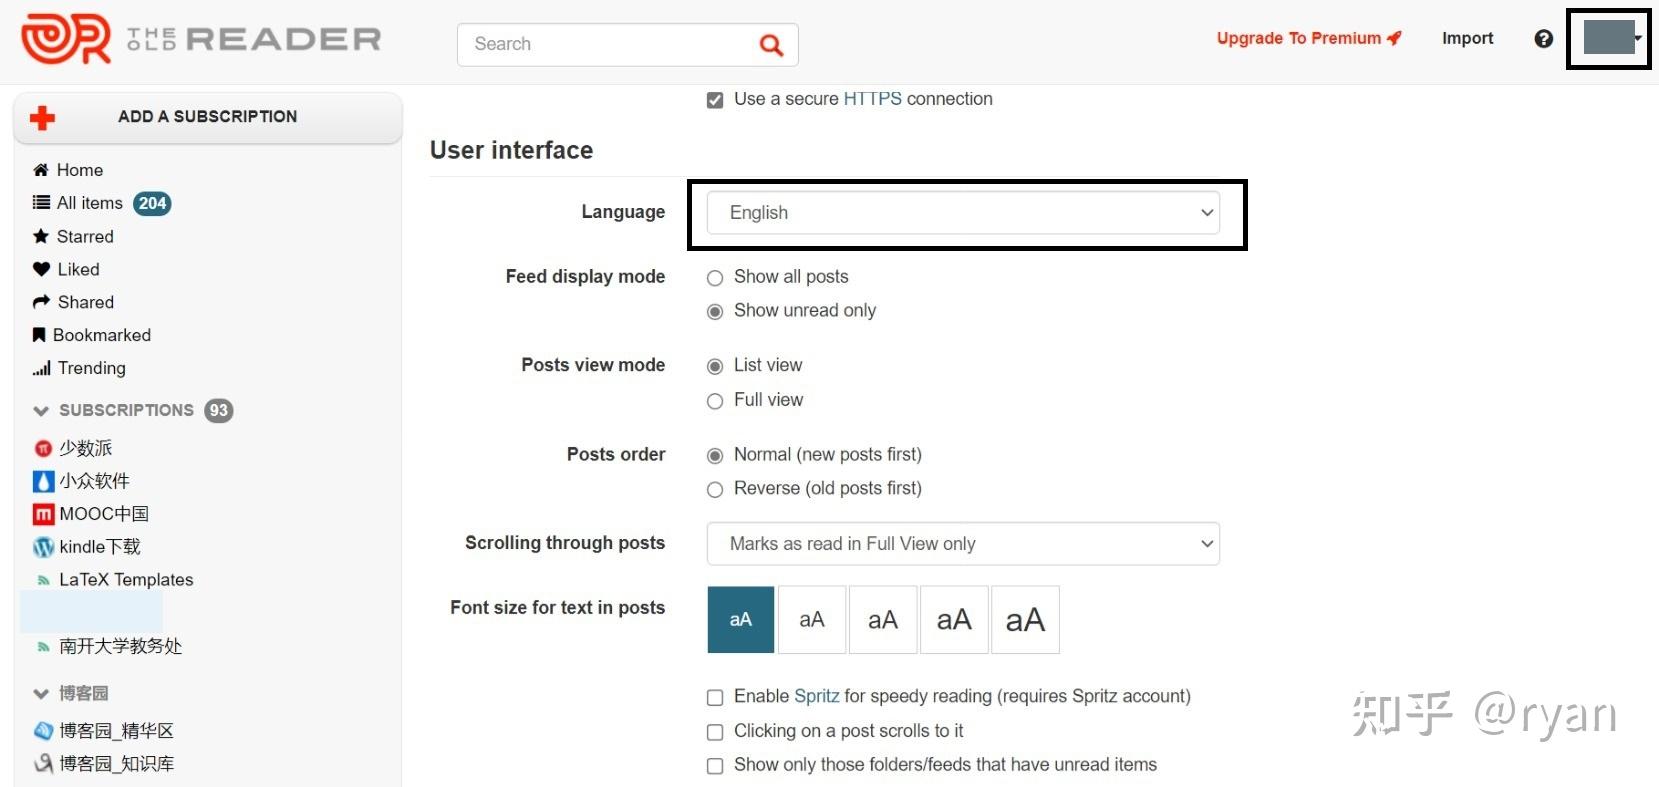
Task: Open the Bookmarked items icon
Action: click(x=40, y=335)
